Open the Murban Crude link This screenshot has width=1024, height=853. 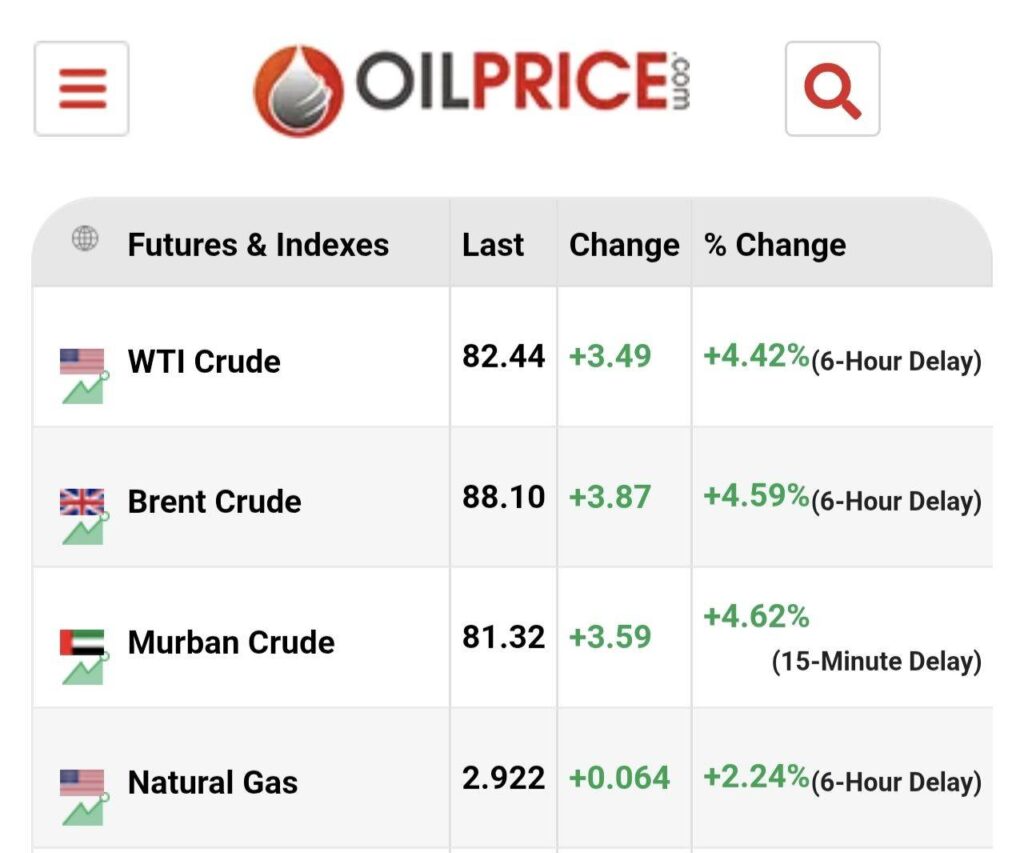click(231, 642)
